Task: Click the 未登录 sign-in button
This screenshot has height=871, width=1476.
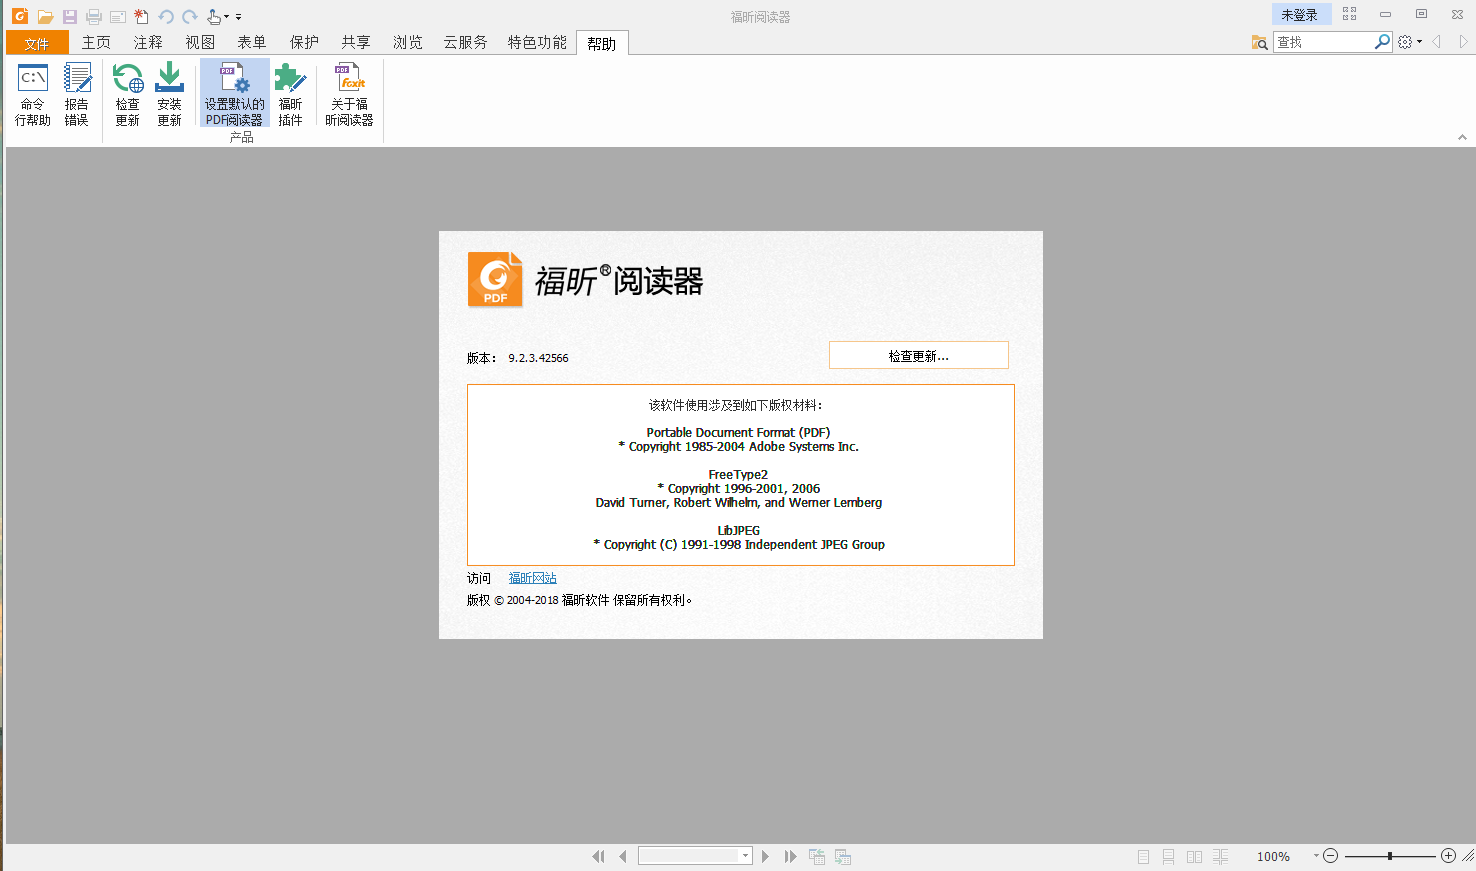Action: [x=1300, y=14]
